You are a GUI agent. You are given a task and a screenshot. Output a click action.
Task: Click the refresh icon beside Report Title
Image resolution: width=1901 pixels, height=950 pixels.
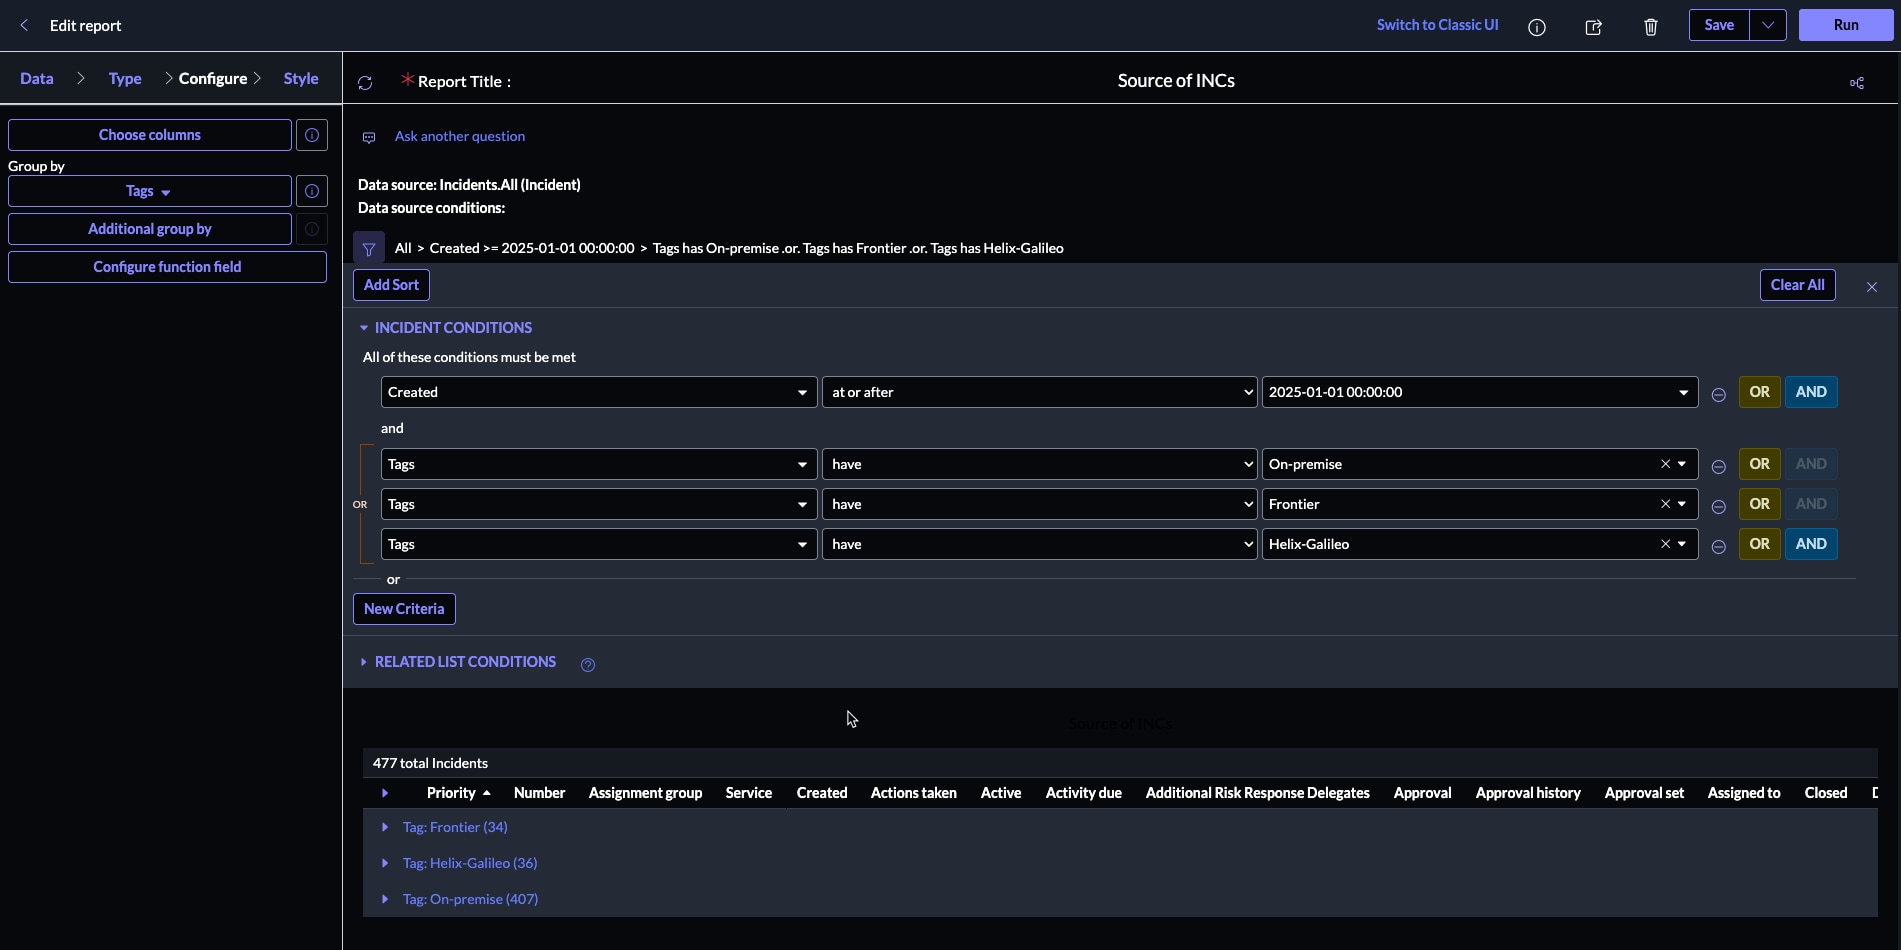[365, 83]
